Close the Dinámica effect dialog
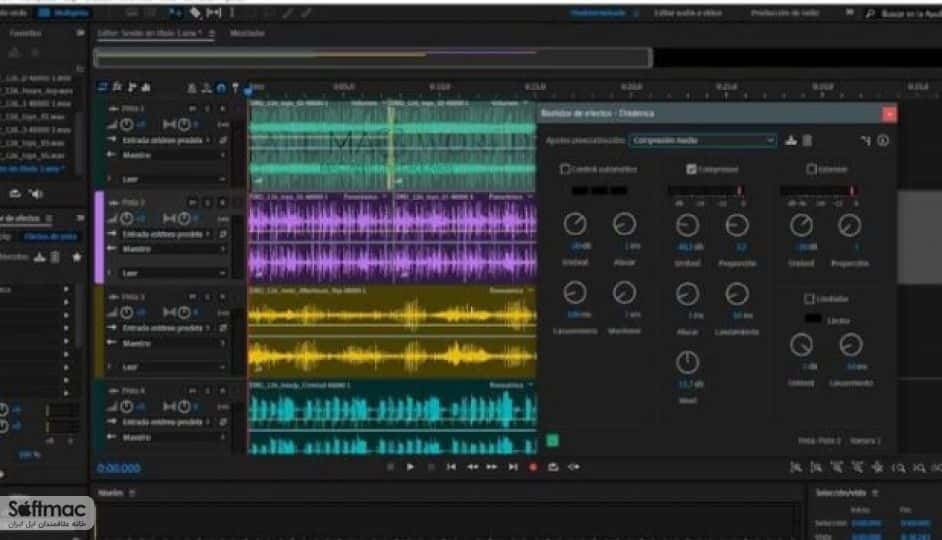Viewport: 942px width, 540px height. click(889, 114)
